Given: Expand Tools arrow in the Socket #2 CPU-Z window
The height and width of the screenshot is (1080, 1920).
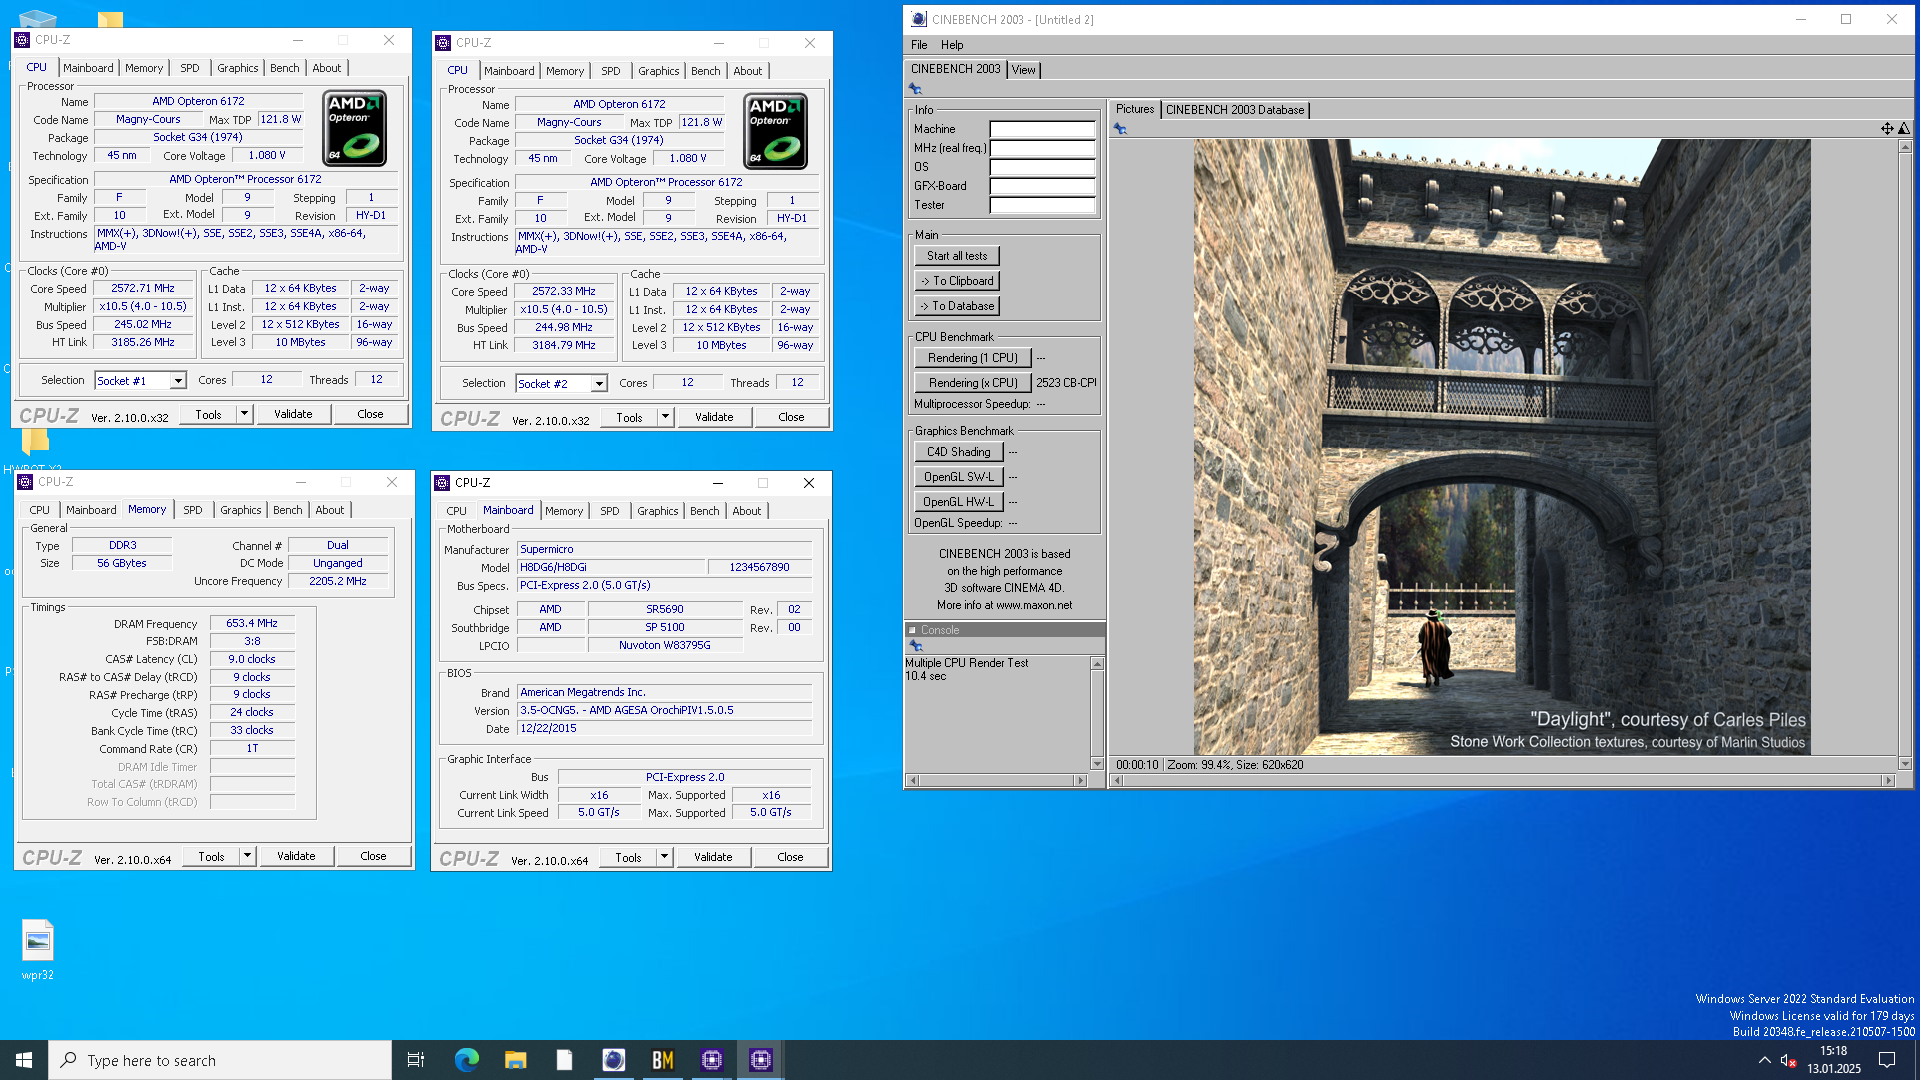Looking at the screenshot, I should pyautogui.click(x=665, y=417).
